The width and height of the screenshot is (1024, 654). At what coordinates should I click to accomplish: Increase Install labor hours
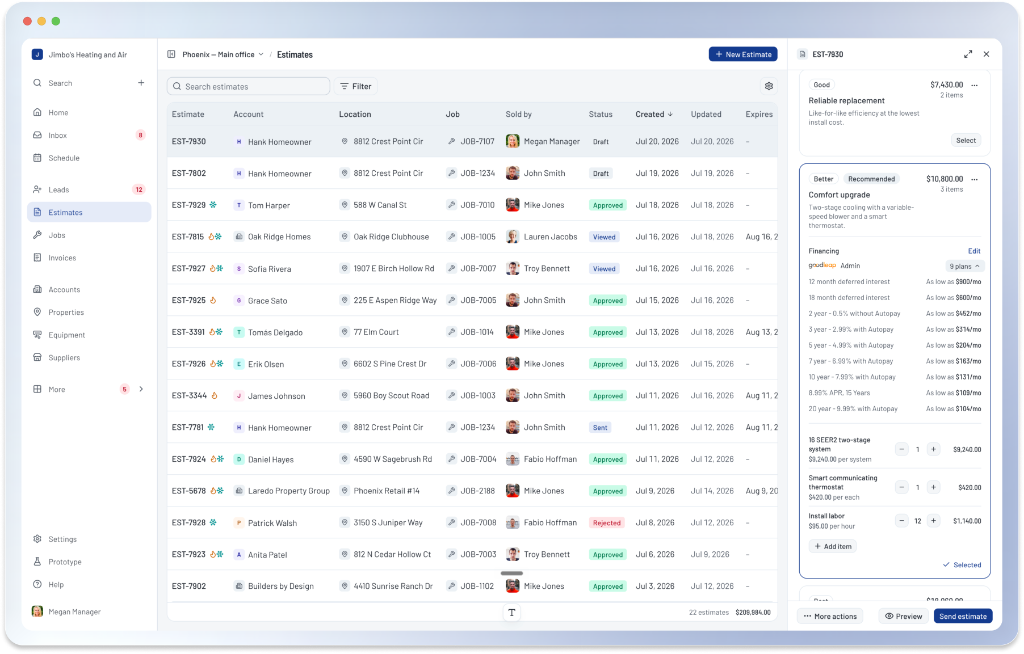click(x=933, y=521)
